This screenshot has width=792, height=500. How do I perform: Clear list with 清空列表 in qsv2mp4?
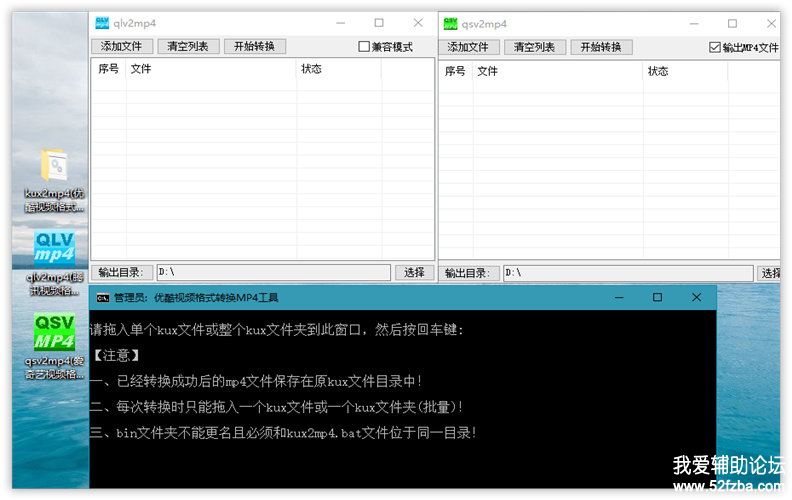point(534,47)
